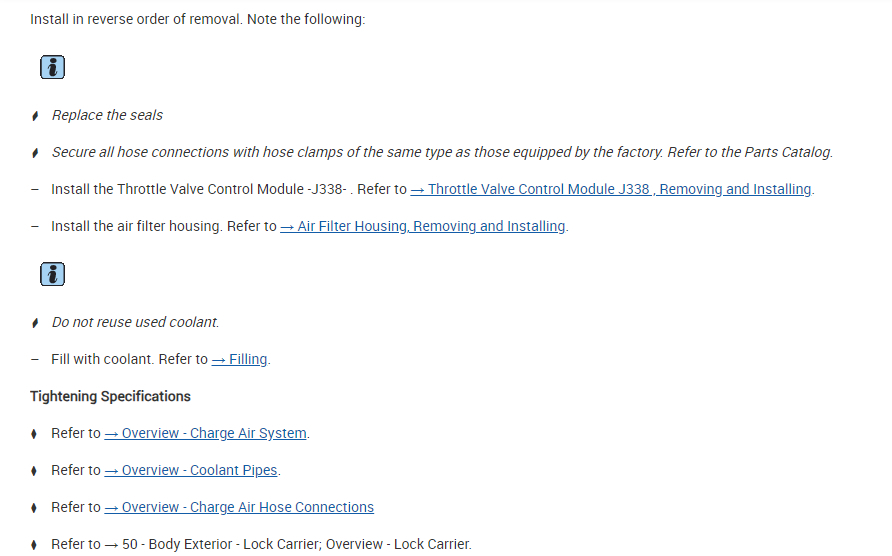Open Overview - Charge Air System link

[206, 433]
